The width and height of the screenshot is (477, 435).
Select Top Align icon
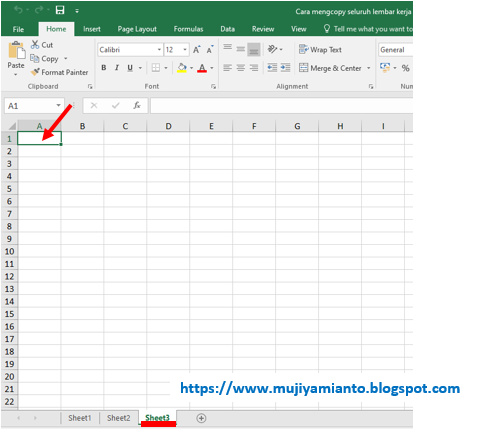tap(228, 48)
